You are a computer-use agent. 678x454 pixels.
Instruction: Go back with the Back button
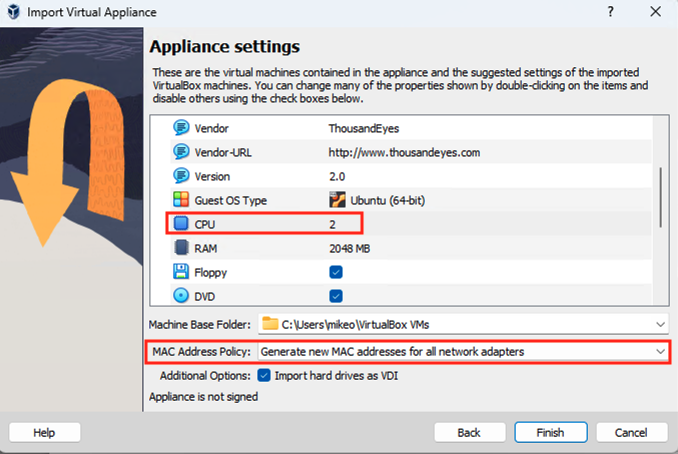[x=469, y=433]
